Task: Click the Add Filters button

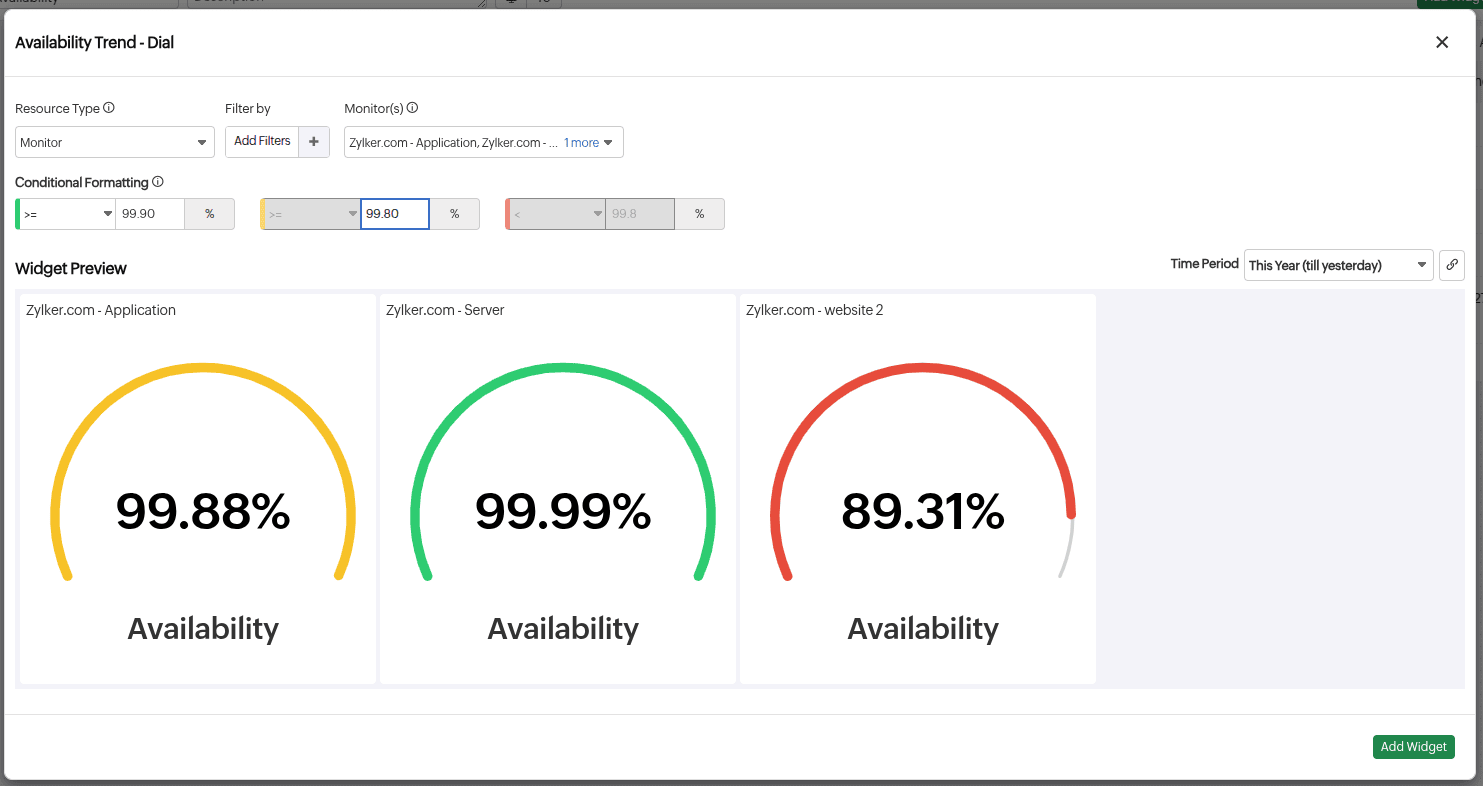Action: coord(262,142)
